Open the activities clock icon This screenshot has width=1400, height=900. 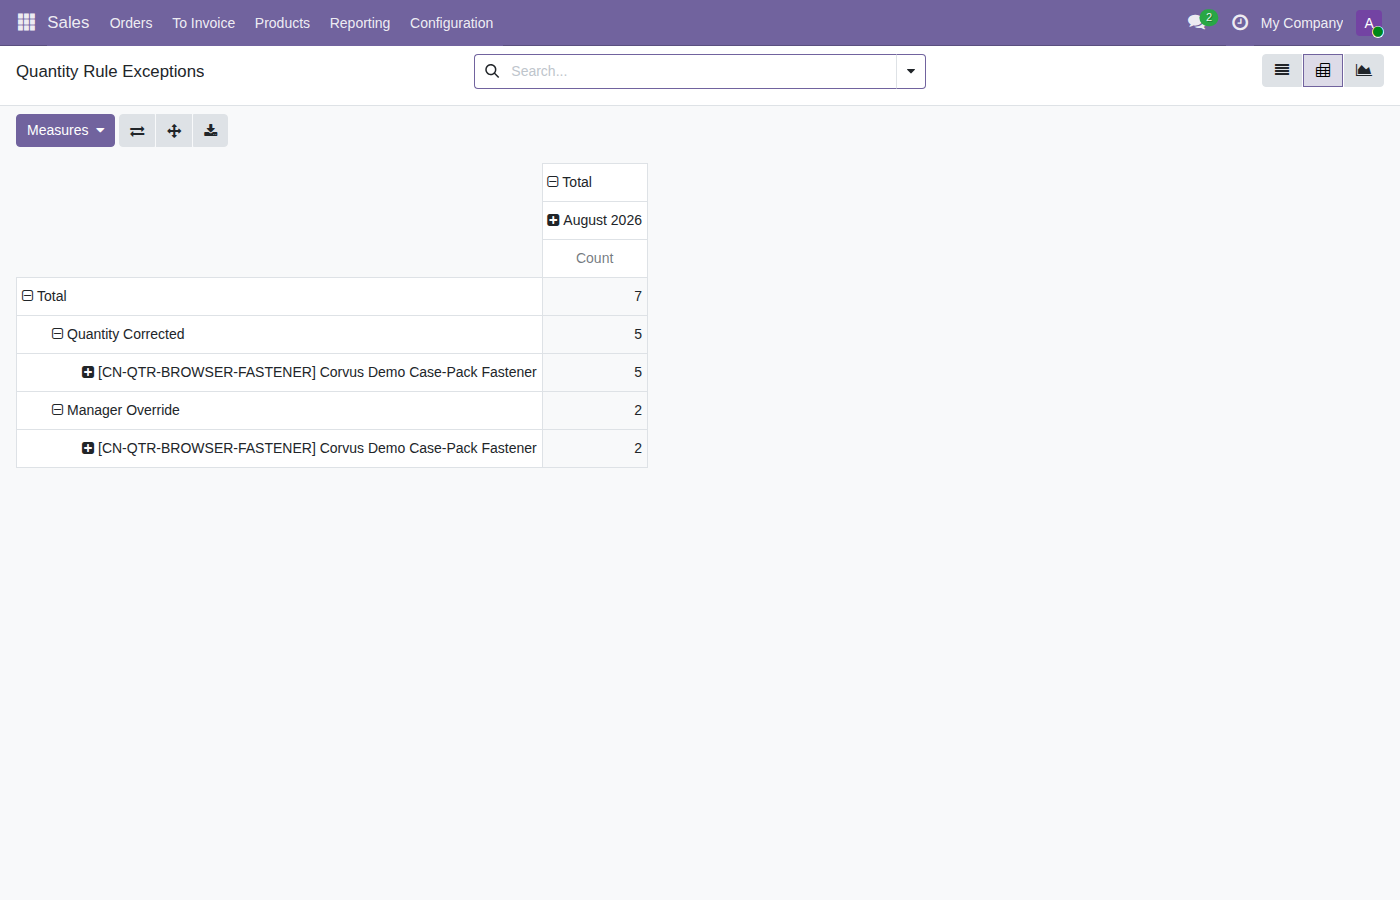pos(1240,22)
